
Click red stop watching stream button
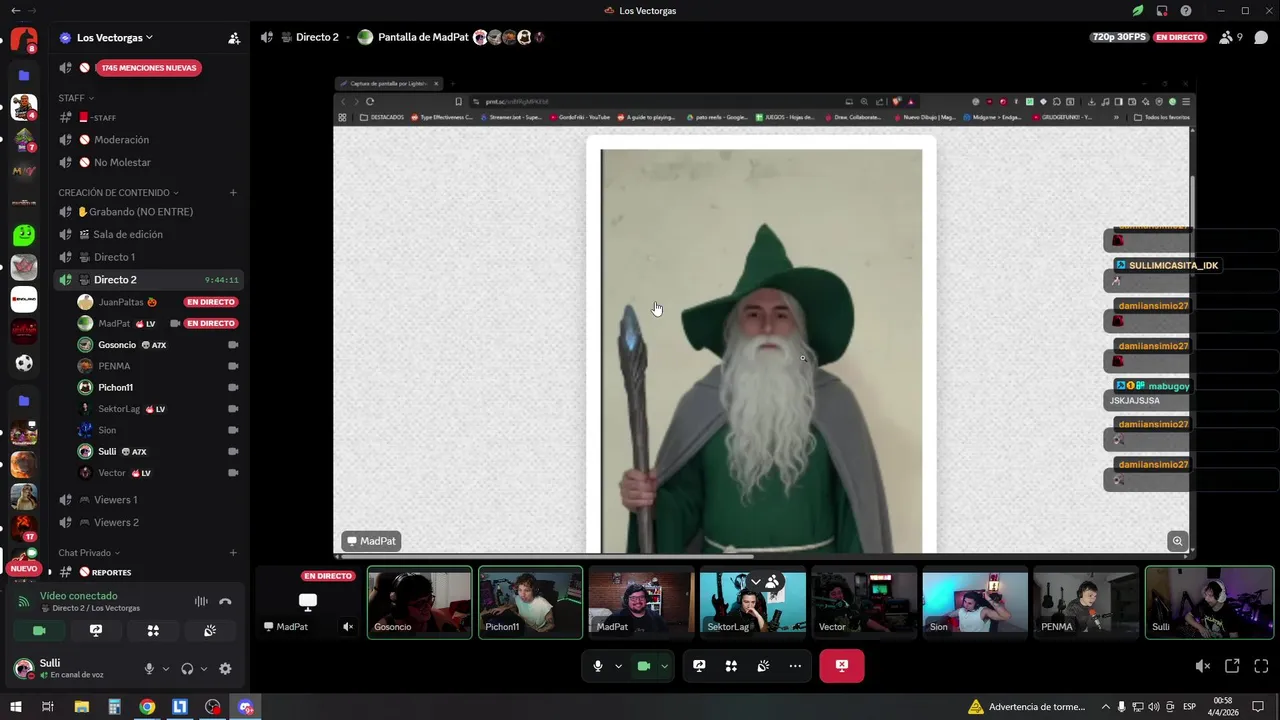[x=842, y=666]
